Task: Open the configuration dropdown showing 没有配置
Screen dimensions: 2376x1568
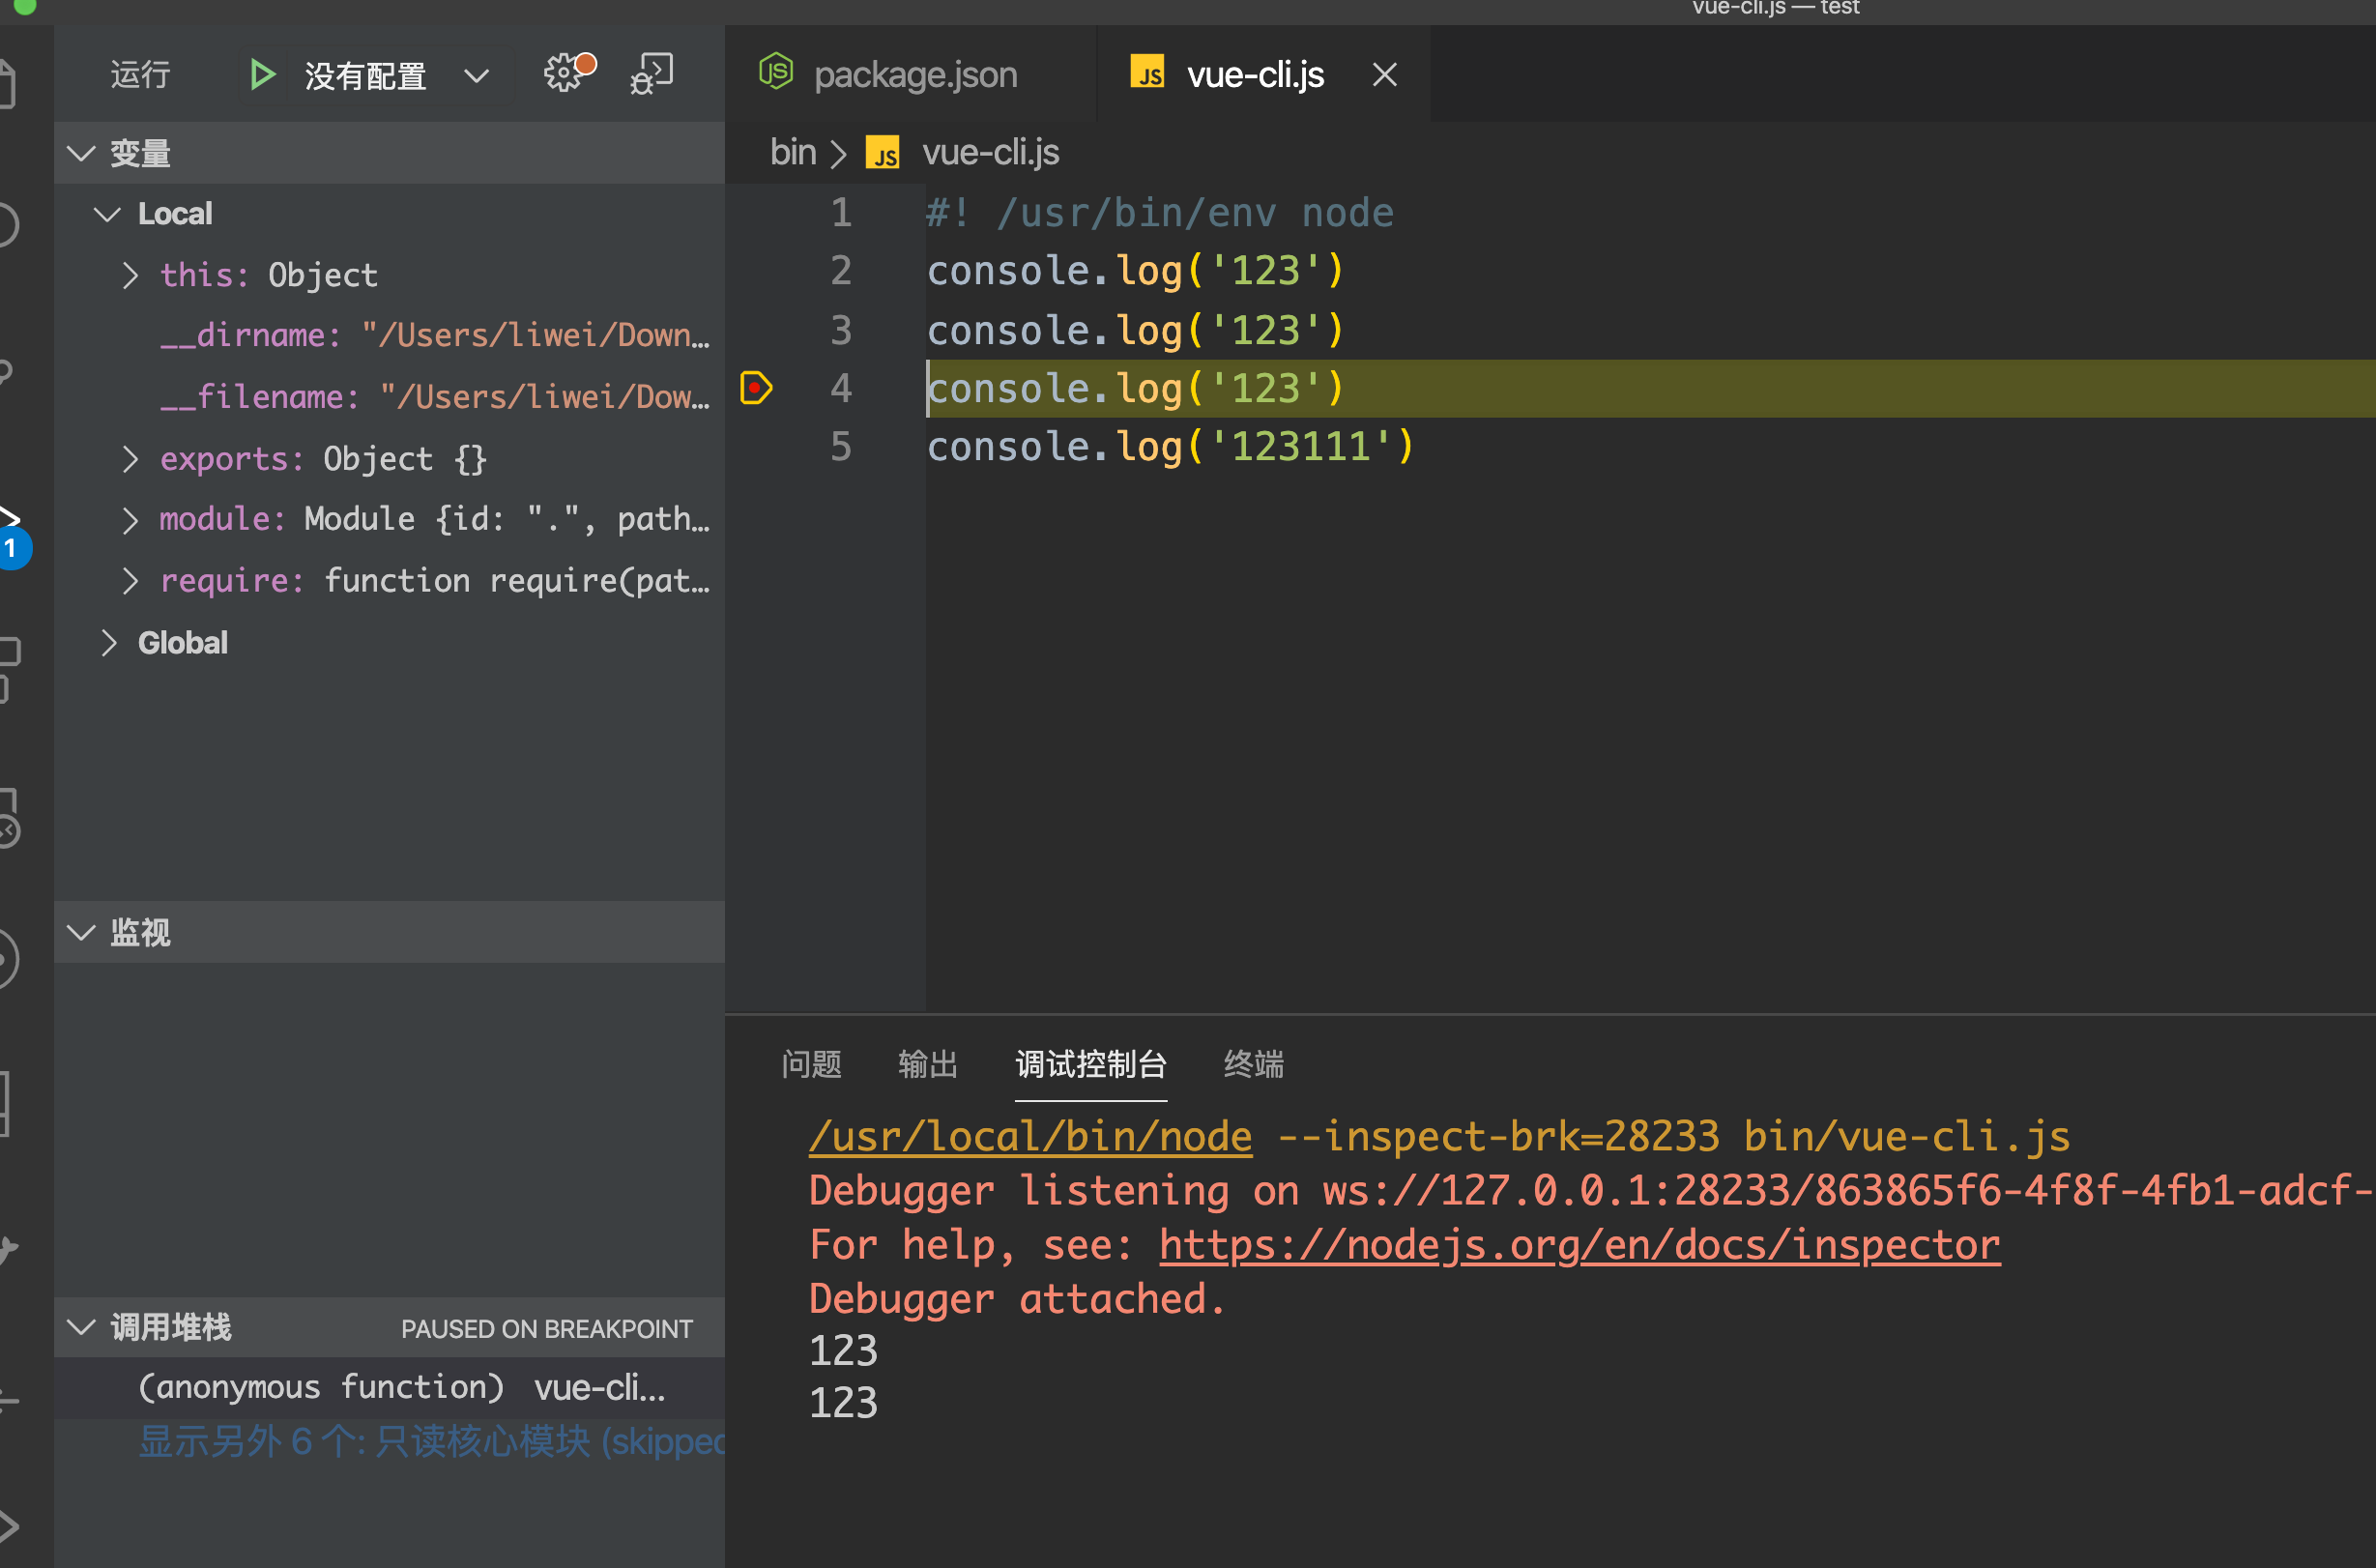Action: click(x=397, y=76)
